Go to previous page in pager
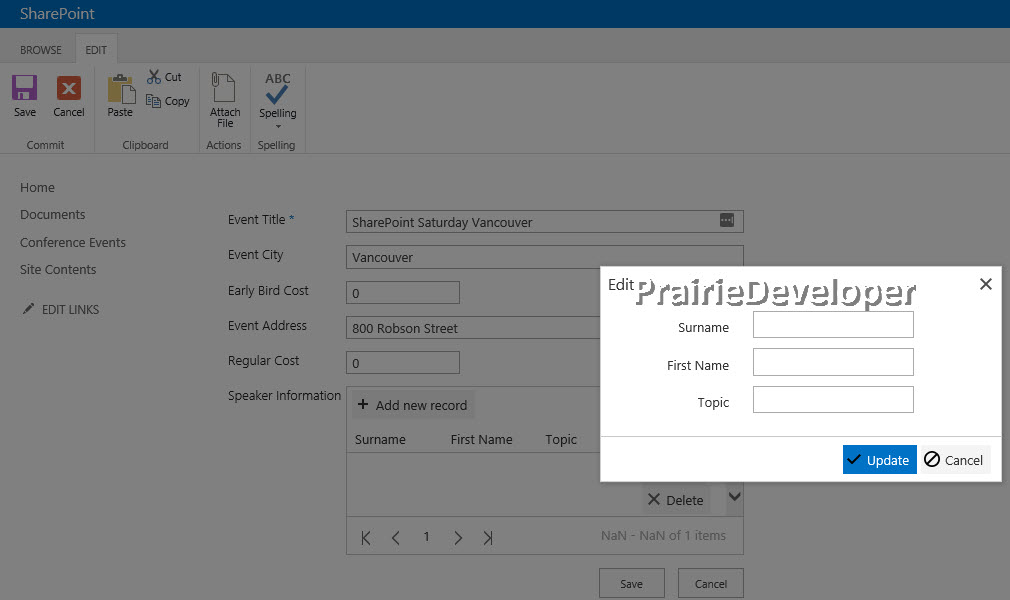Viewport: 1010px width, 600px height. tap(395, 537)
